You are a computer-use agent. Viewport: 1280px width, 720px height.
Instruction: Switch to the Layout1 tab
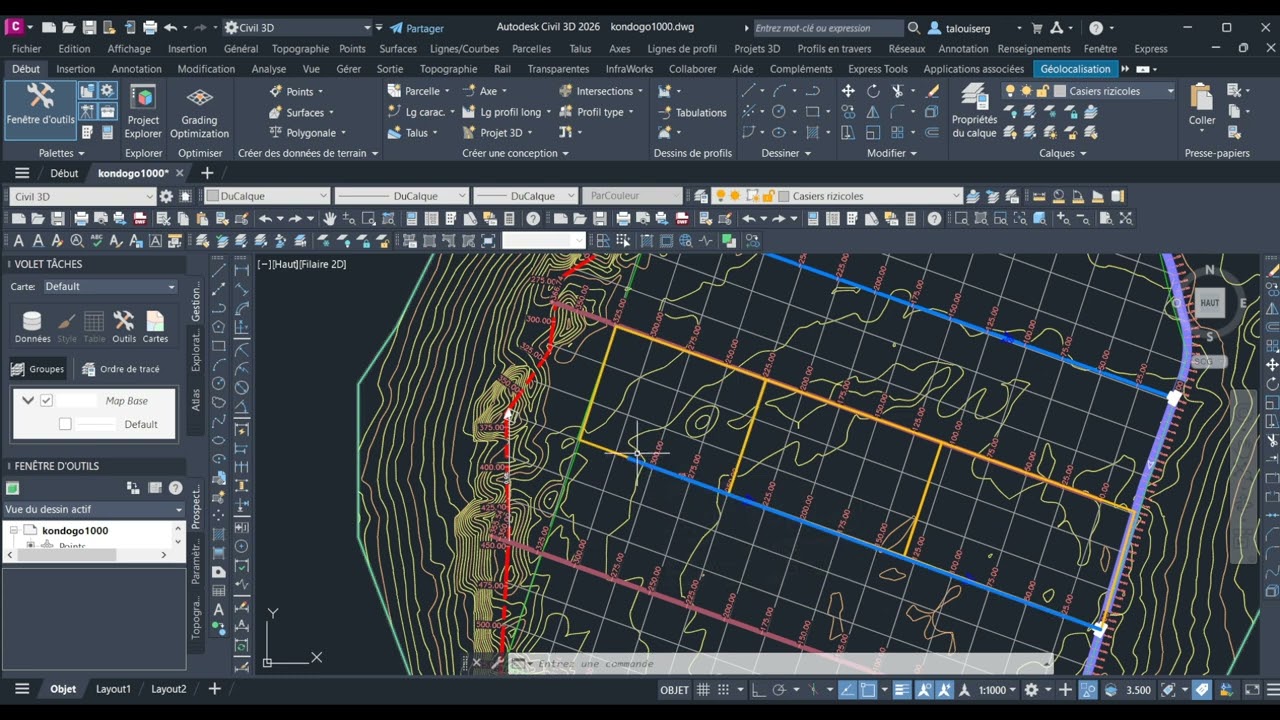click(x=113, y=689)
